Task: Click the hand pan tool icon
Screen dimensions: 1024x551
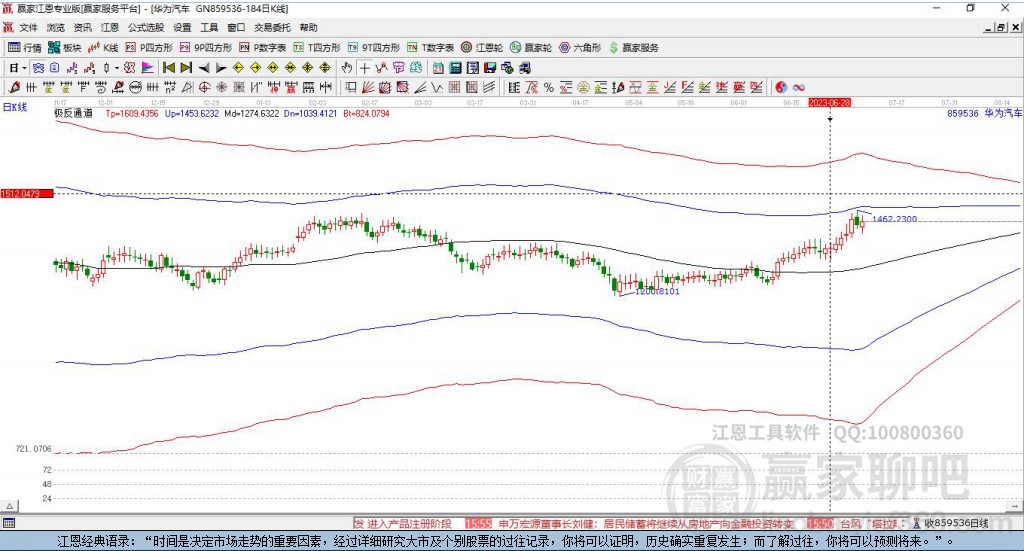Action: click(x=347, y=68)
